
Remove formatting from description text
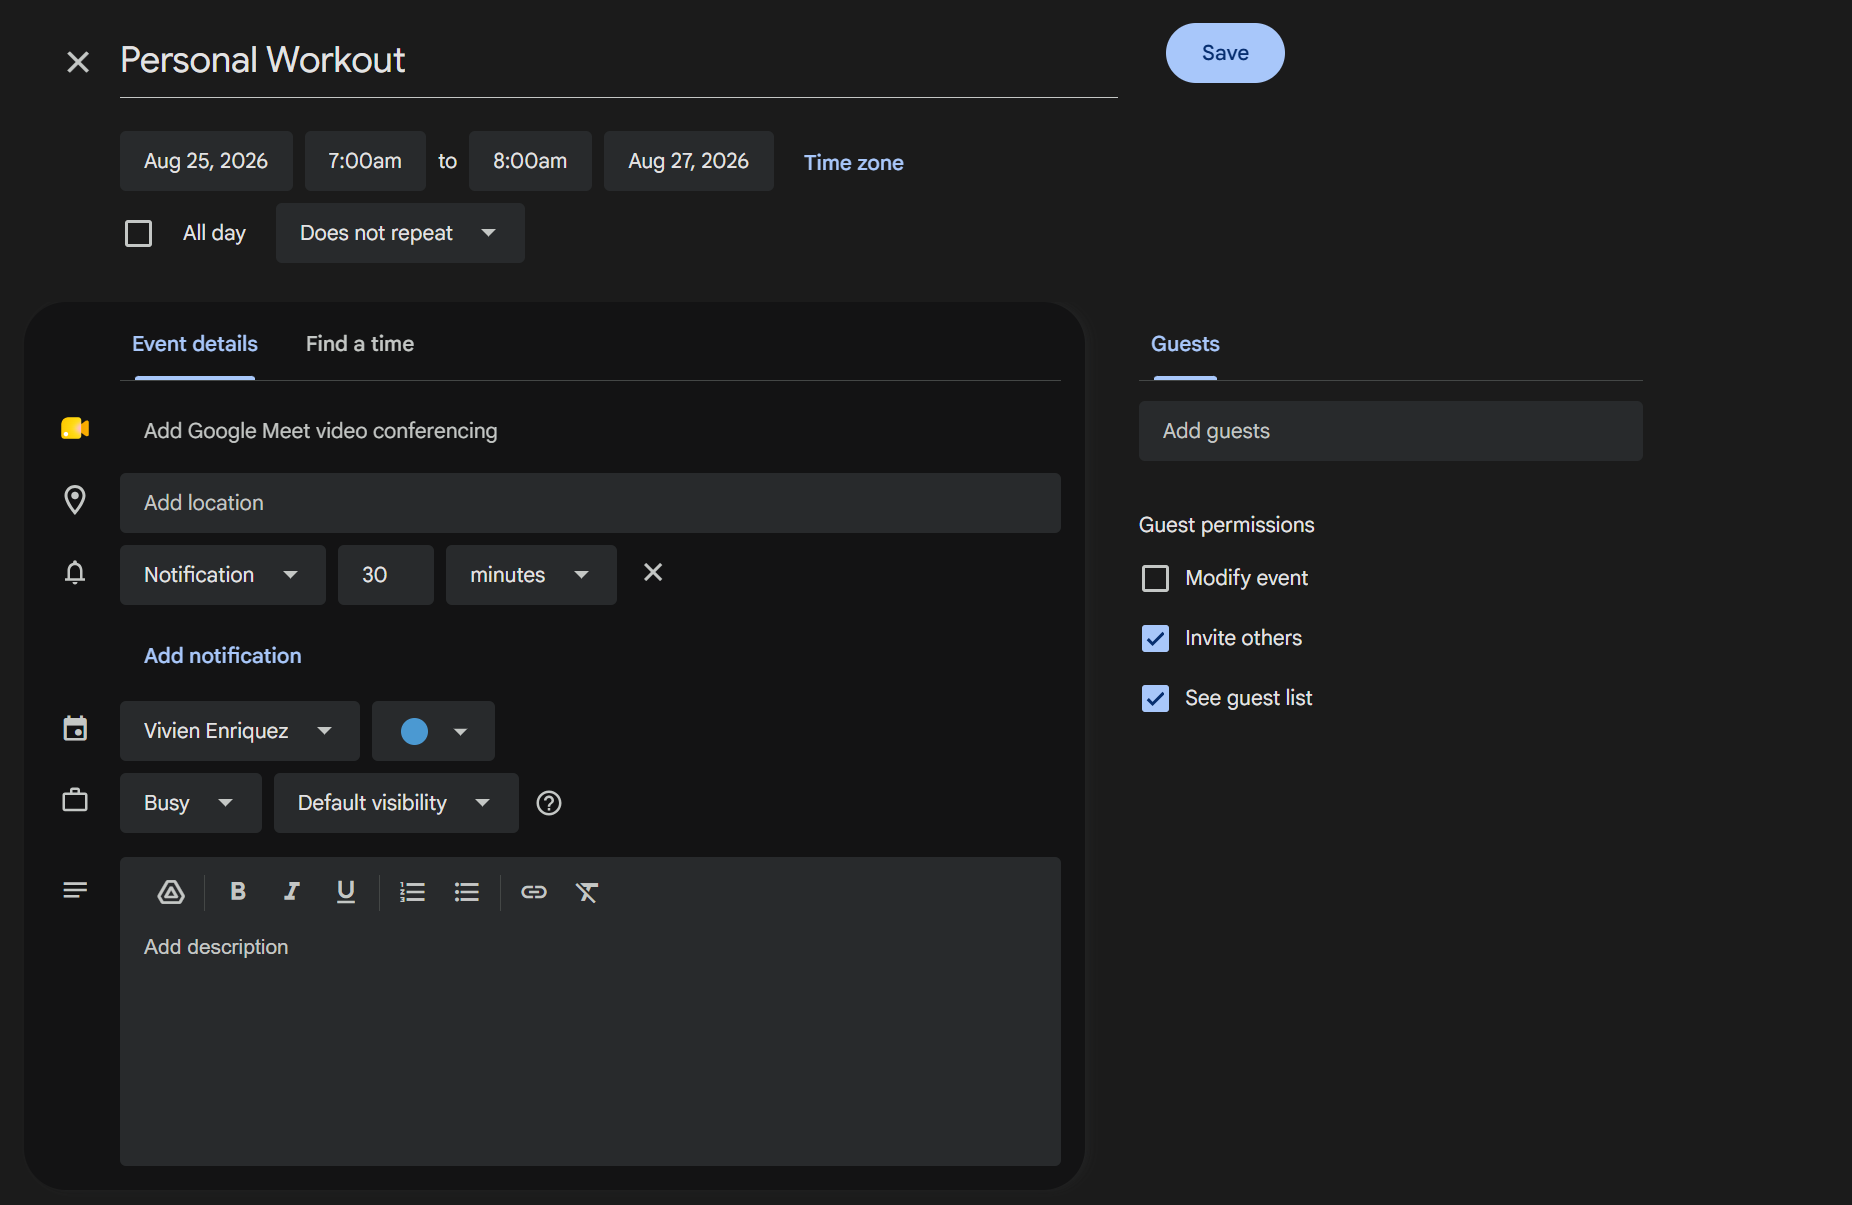587,892
